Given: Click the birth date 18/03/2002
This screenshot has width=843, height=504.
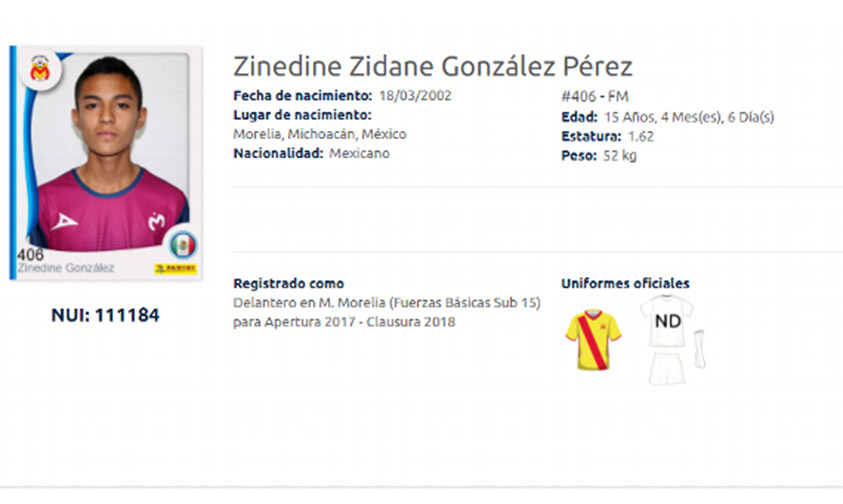Looking at the screenshot, I should click(415, 96).
